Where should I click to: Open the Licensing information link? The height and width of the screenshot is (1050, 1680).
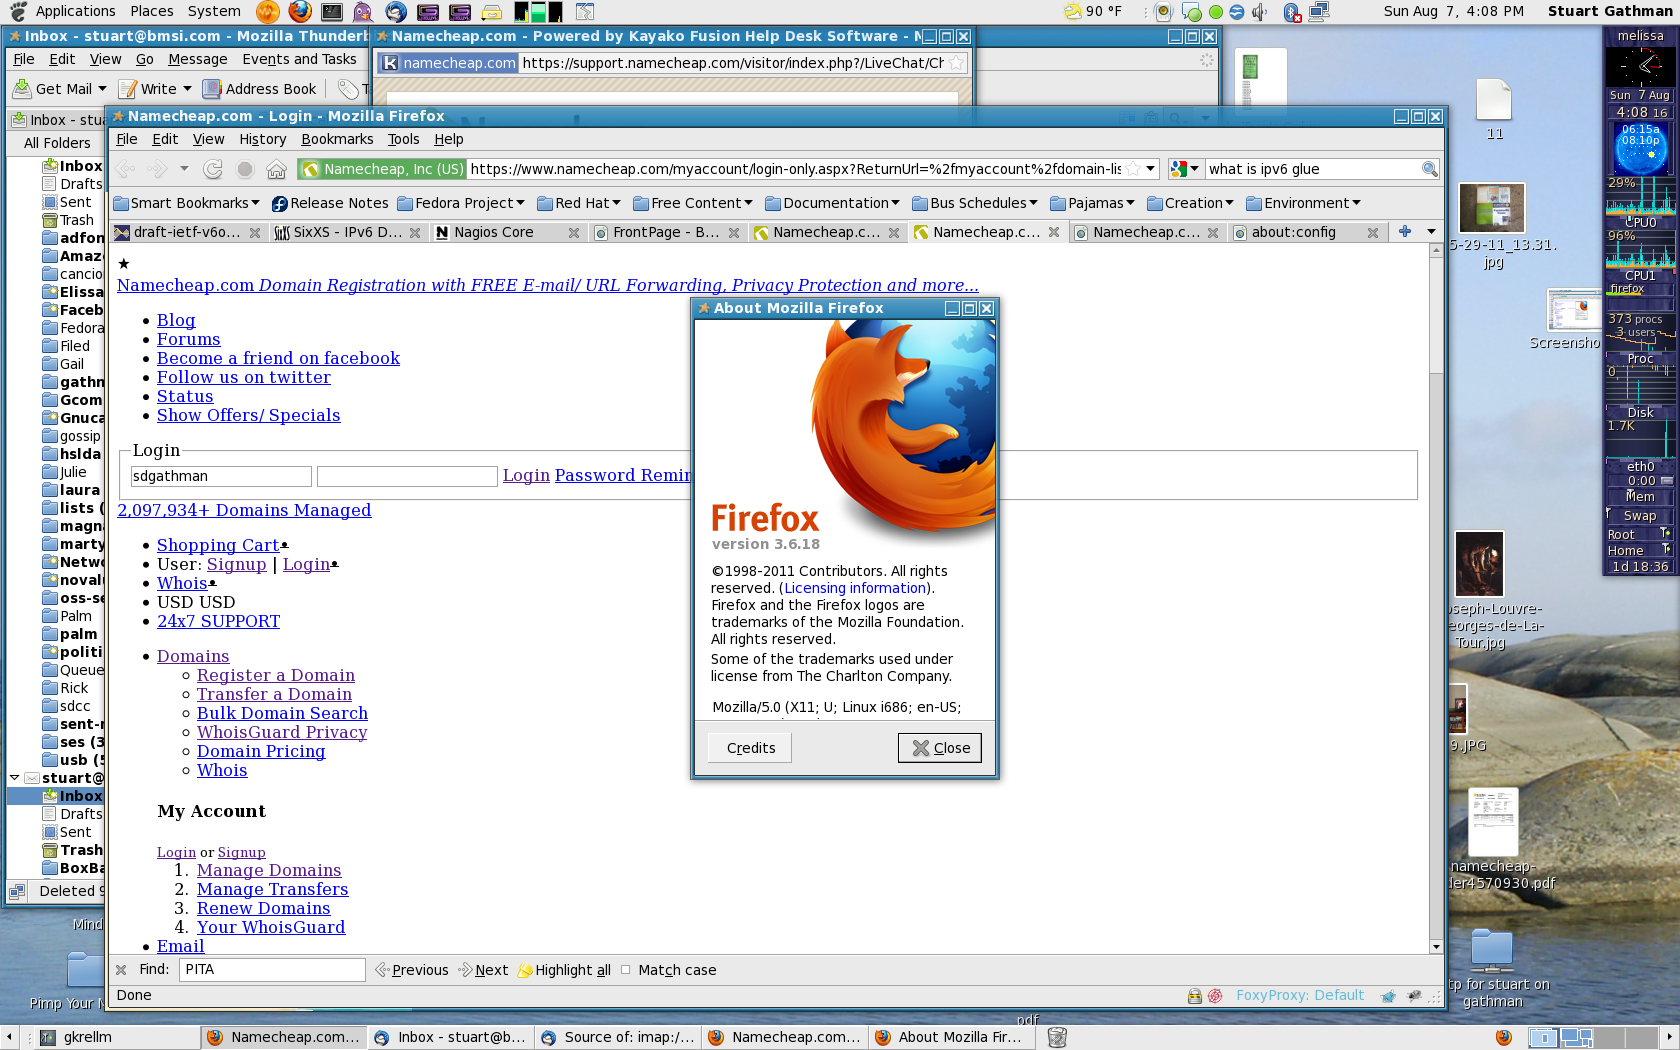click(x=855, y=588)
